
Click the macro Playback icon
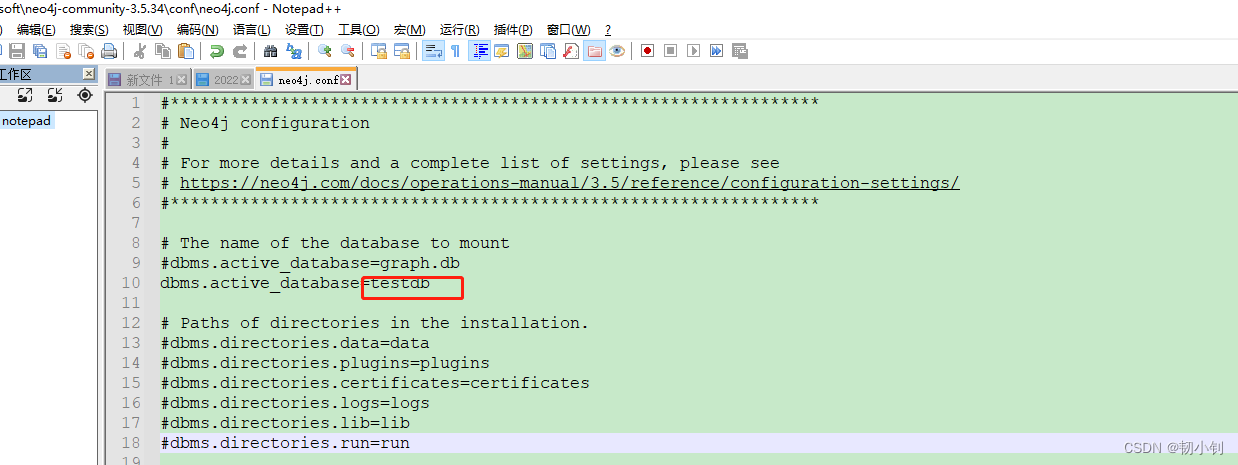[x=694, y=50]
